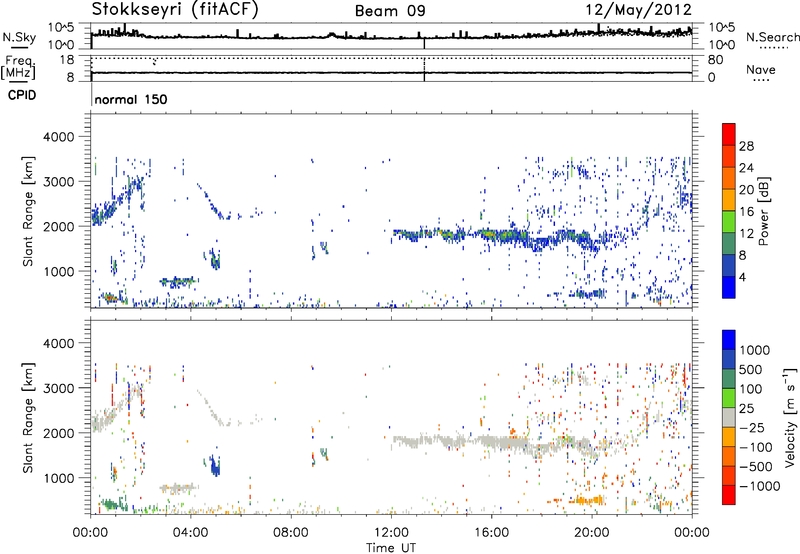Click the "Nave" legend label
The image size is (800, 554).
(761, 69)
